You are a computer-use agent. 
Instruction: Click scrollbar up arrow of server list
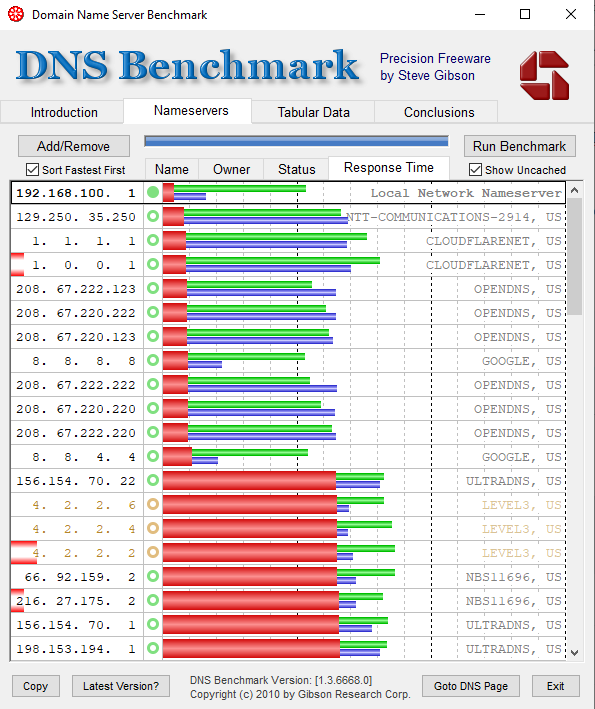pyautogui.click(x=575, y=190)
